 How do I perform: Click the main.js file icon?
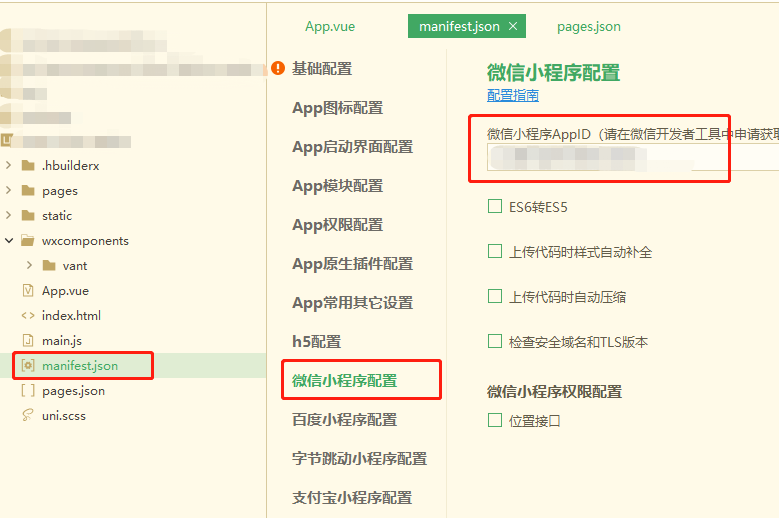click(x=28, y=340)
